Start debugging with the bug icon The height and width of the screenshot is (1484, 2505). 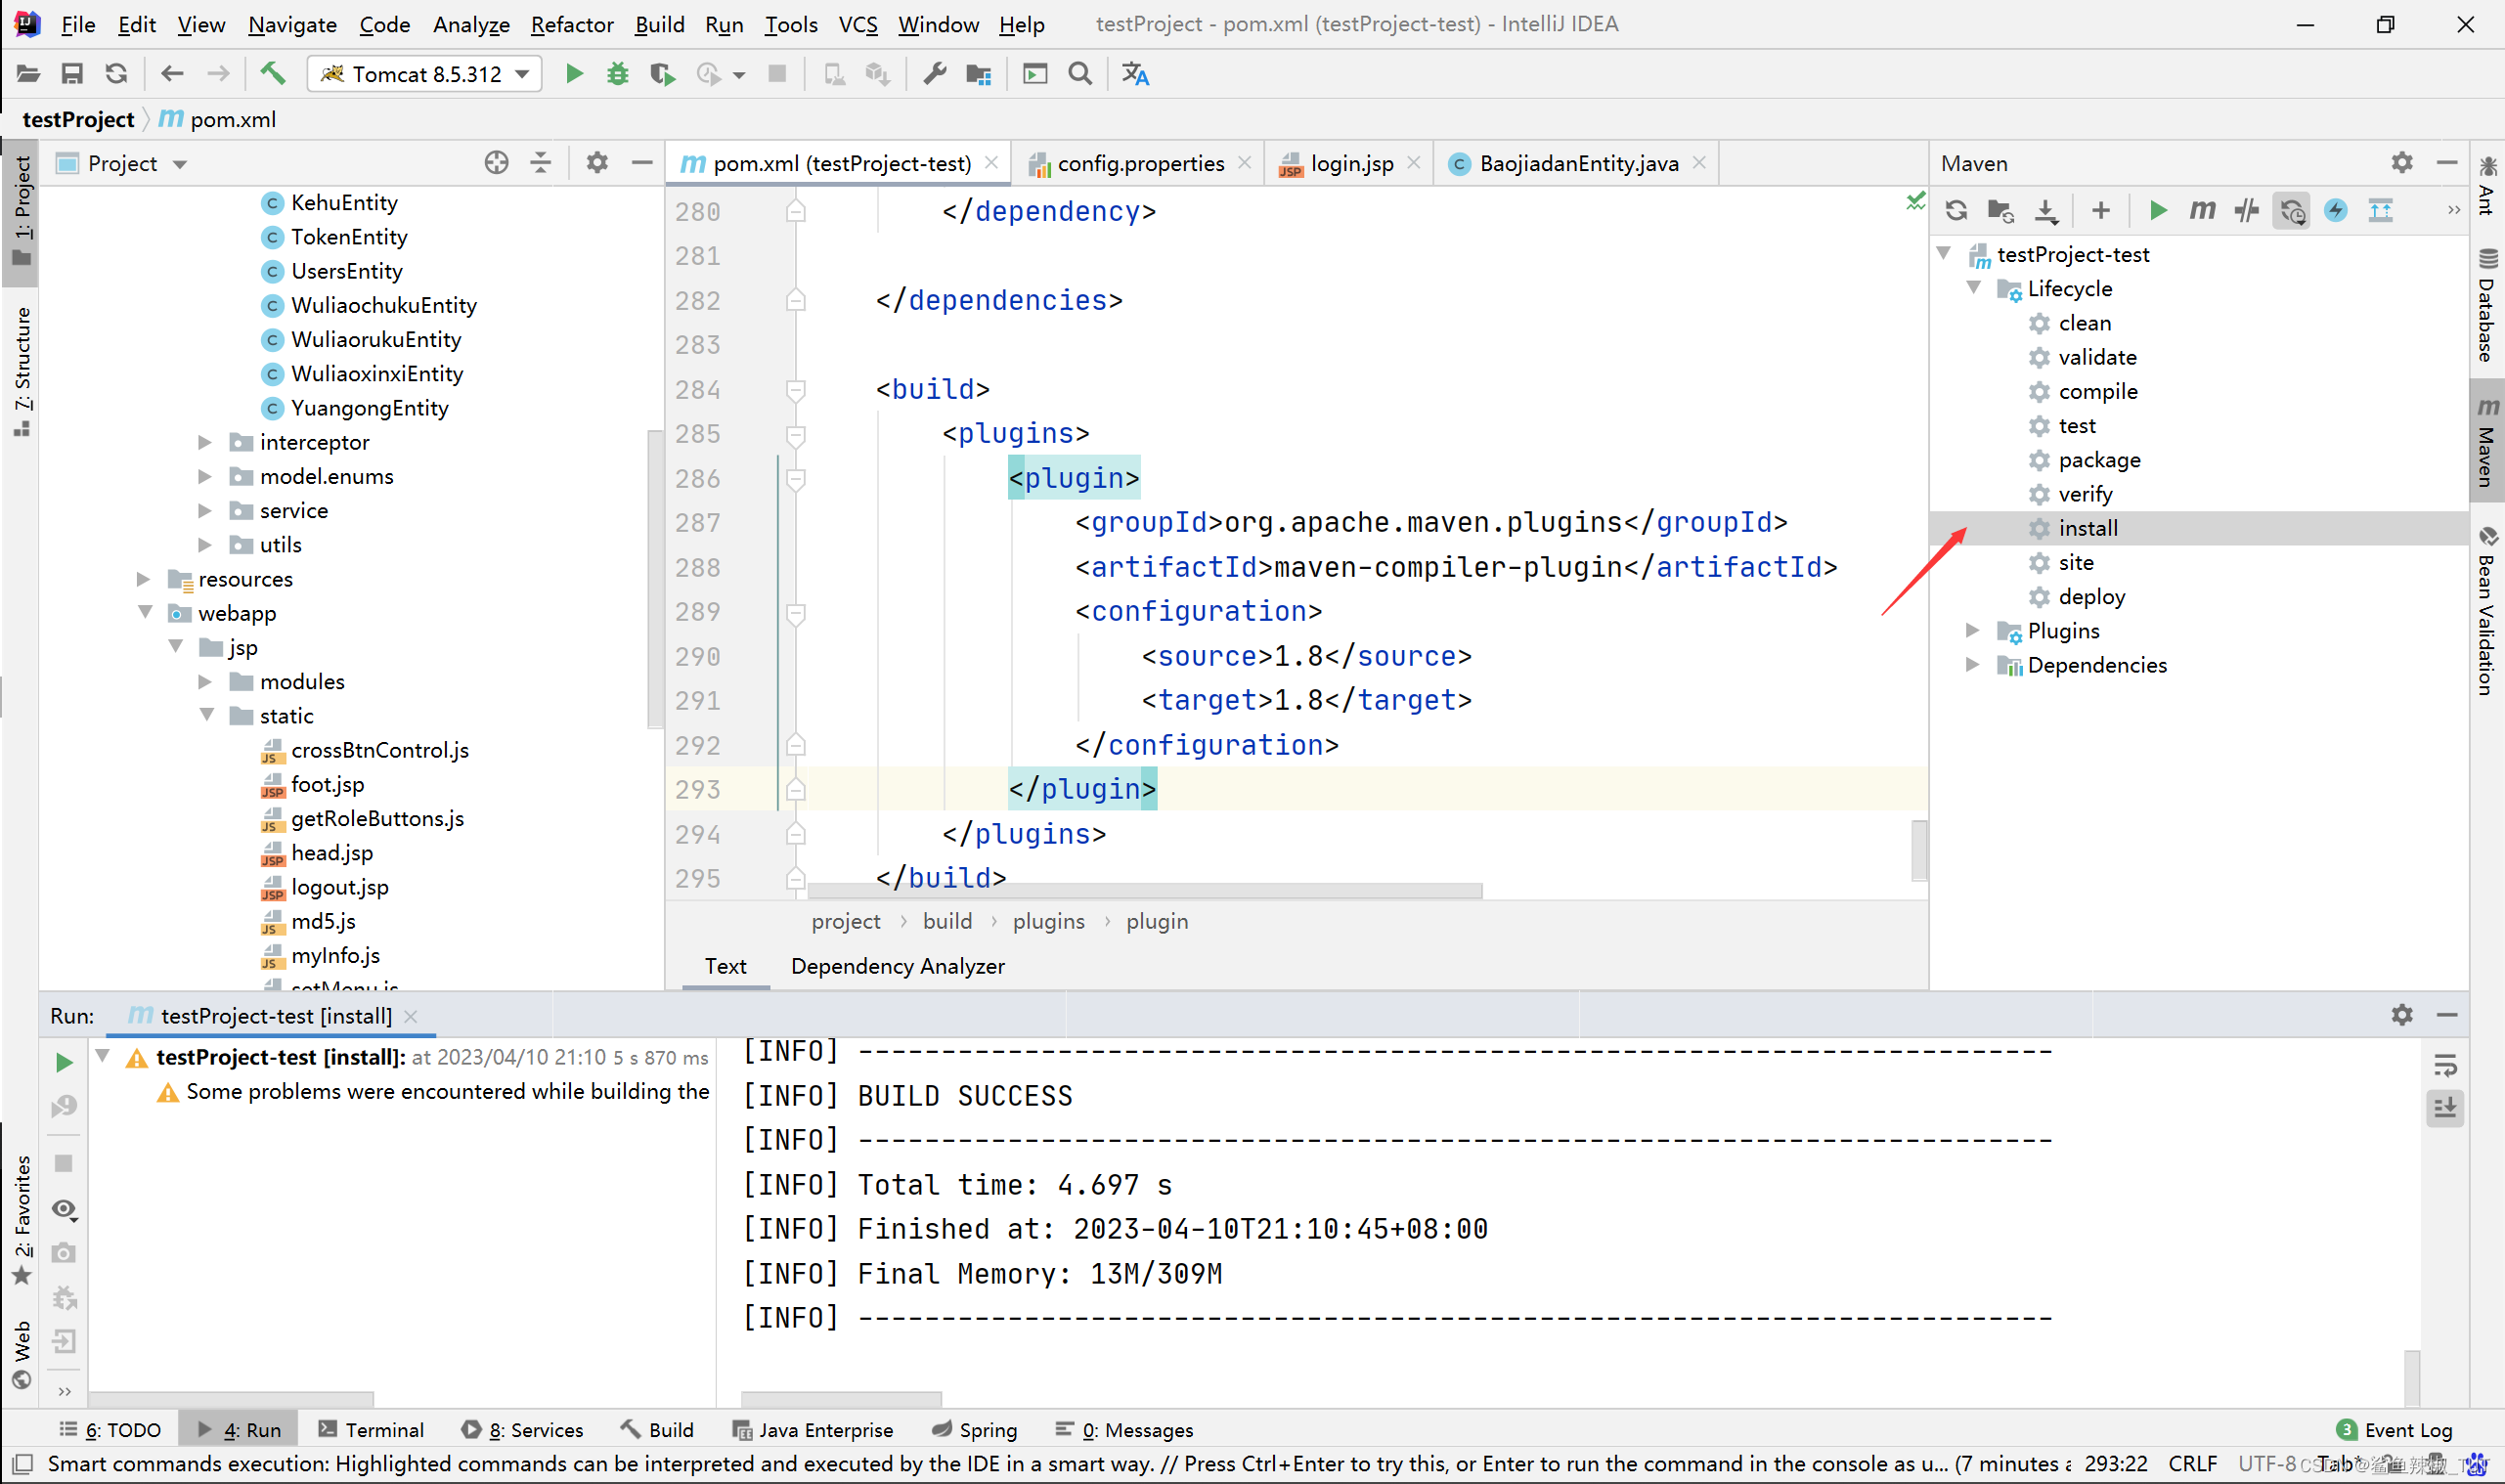tap(618, 74)
